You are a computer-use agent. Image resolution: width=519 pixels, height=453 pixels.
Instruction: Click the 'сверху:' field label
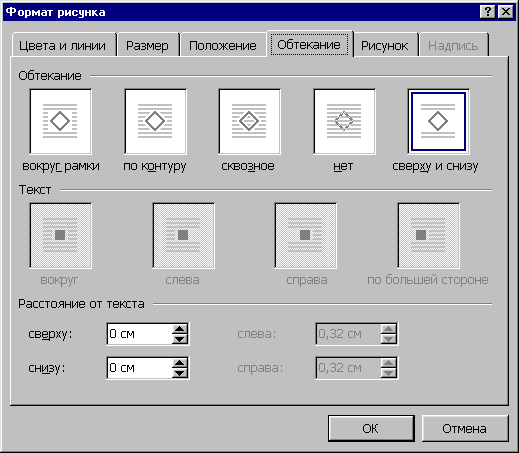pos(50,334)
